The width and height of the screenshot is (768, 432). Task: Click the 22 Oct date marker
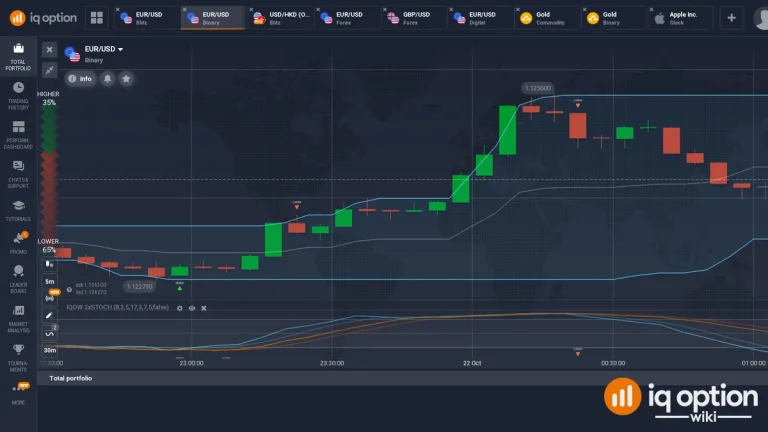(x=472, y=363)
